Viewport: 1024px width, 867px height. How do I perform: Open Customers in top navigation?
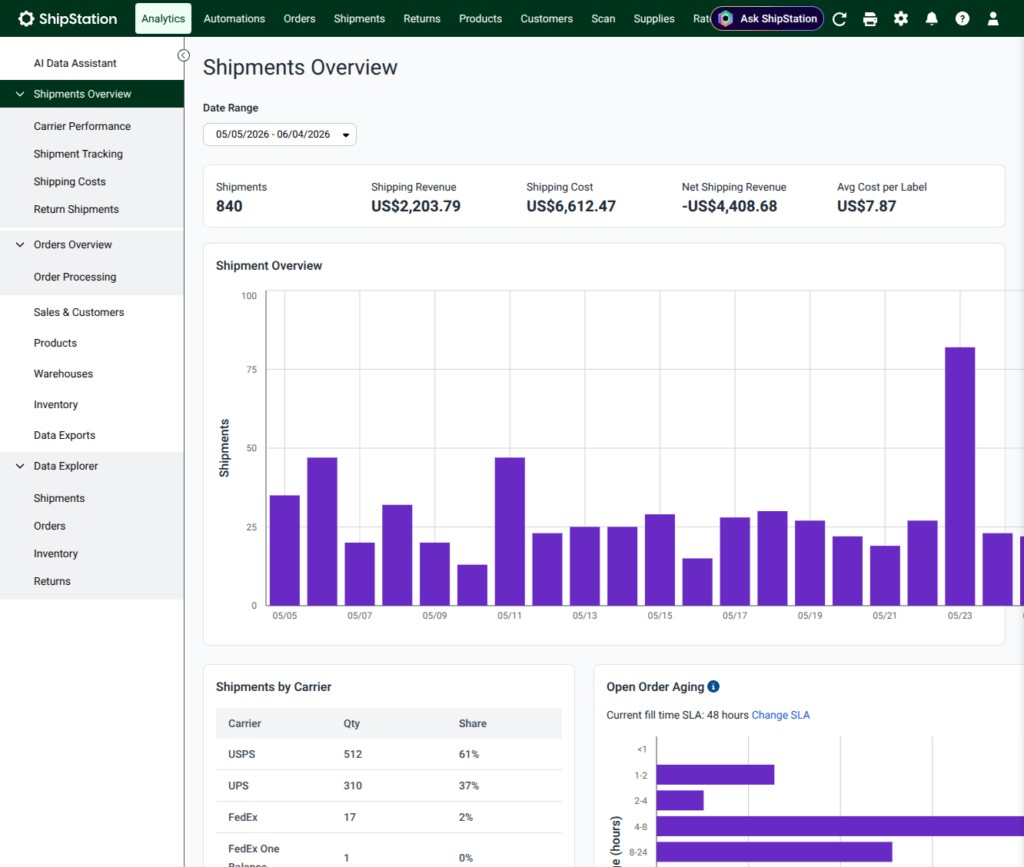[x=547, y=18]
